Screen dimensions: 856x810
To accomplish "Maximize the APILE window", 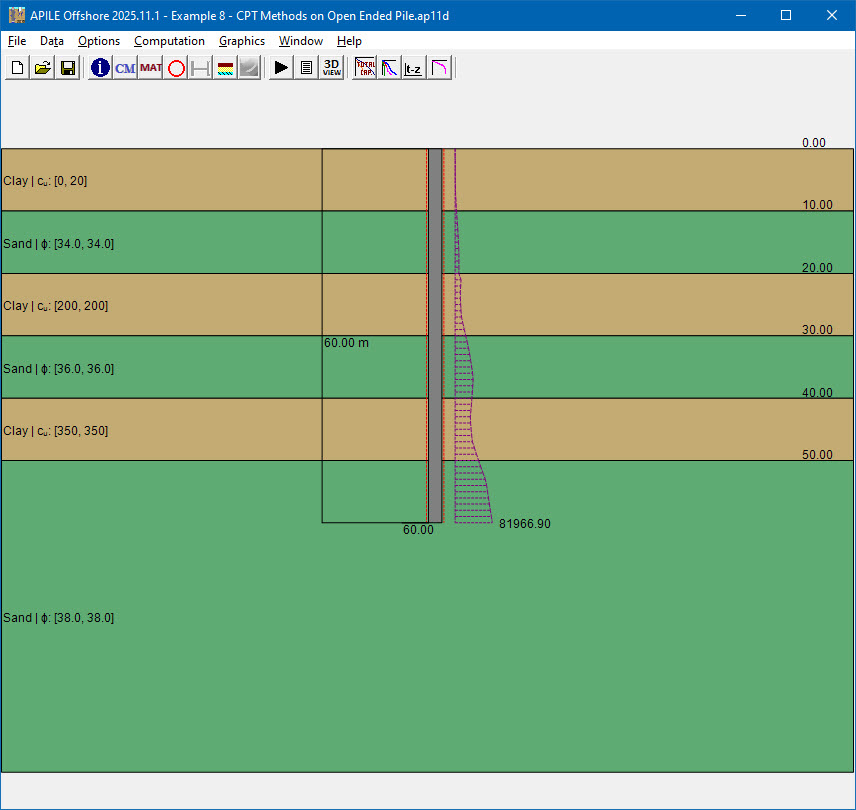I will pos(786,15).
